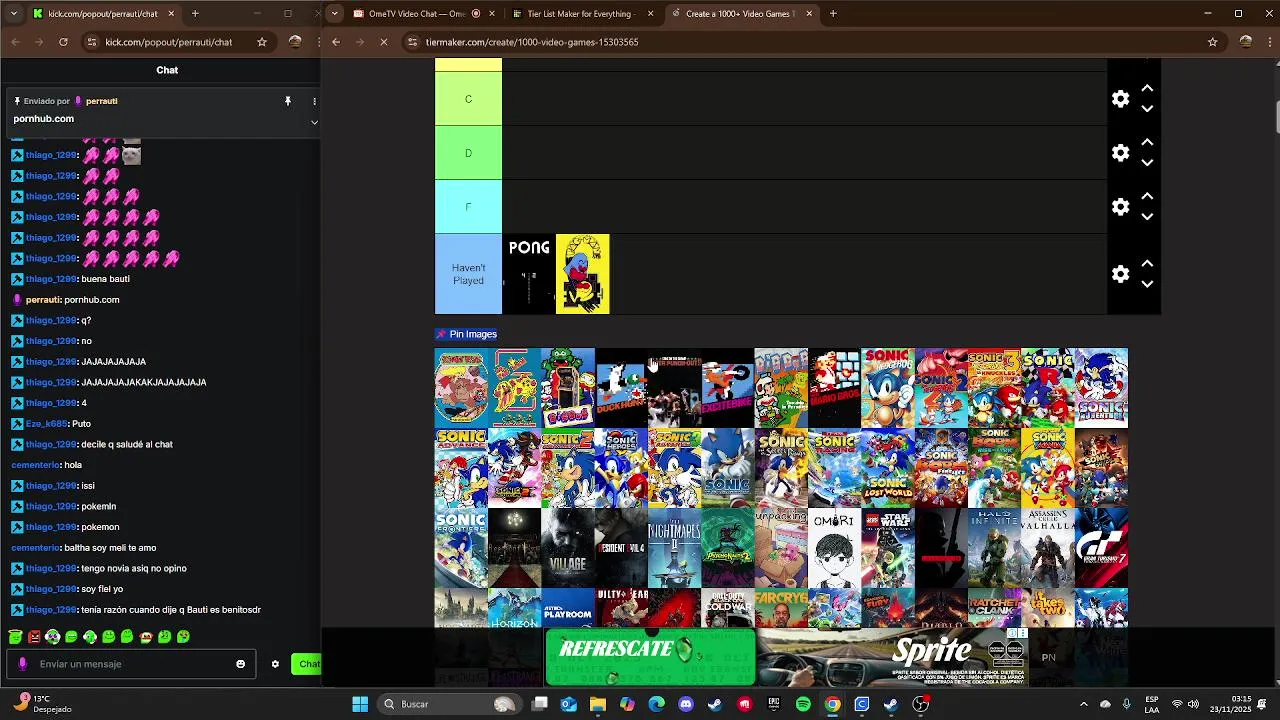Select the Gran Turismo 7 cover

click(x=1101, y=548)
